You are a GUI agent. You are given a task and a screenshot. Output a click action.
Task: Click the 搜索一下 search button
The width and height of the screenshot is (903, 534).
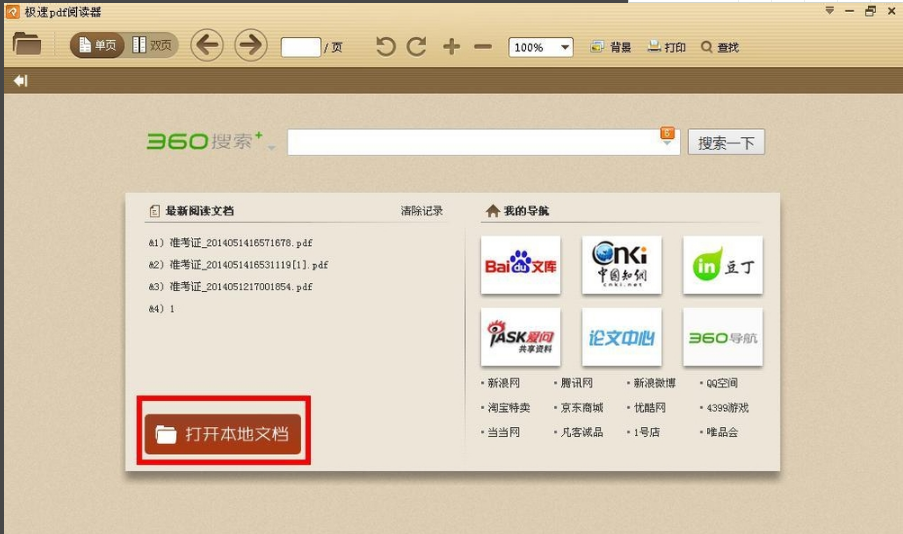click(726, 142)
